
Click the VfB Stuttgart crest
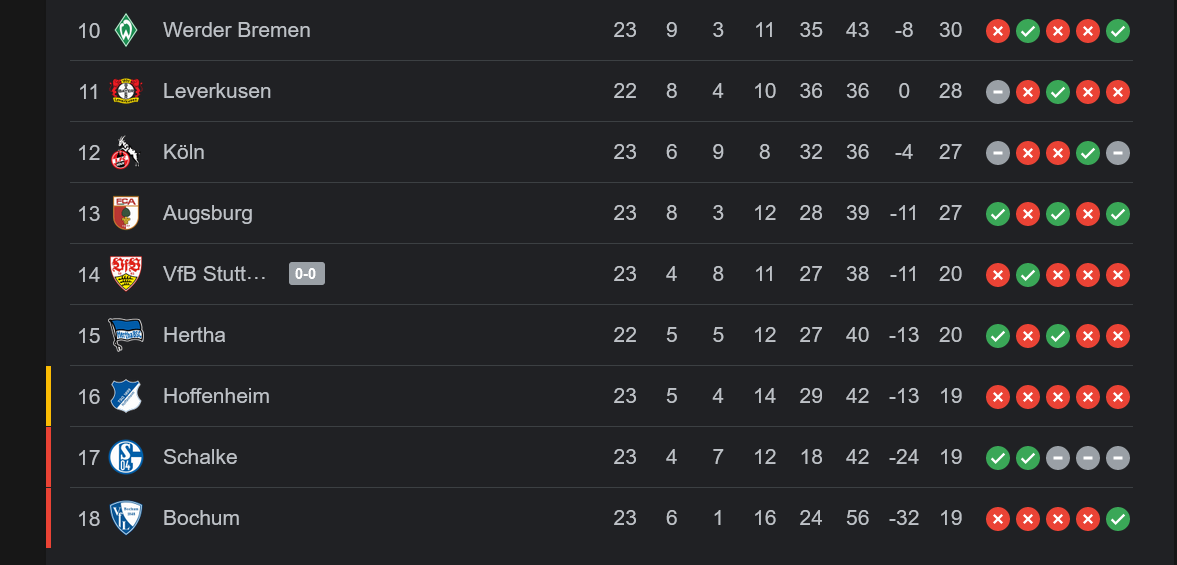click(125, 274)
